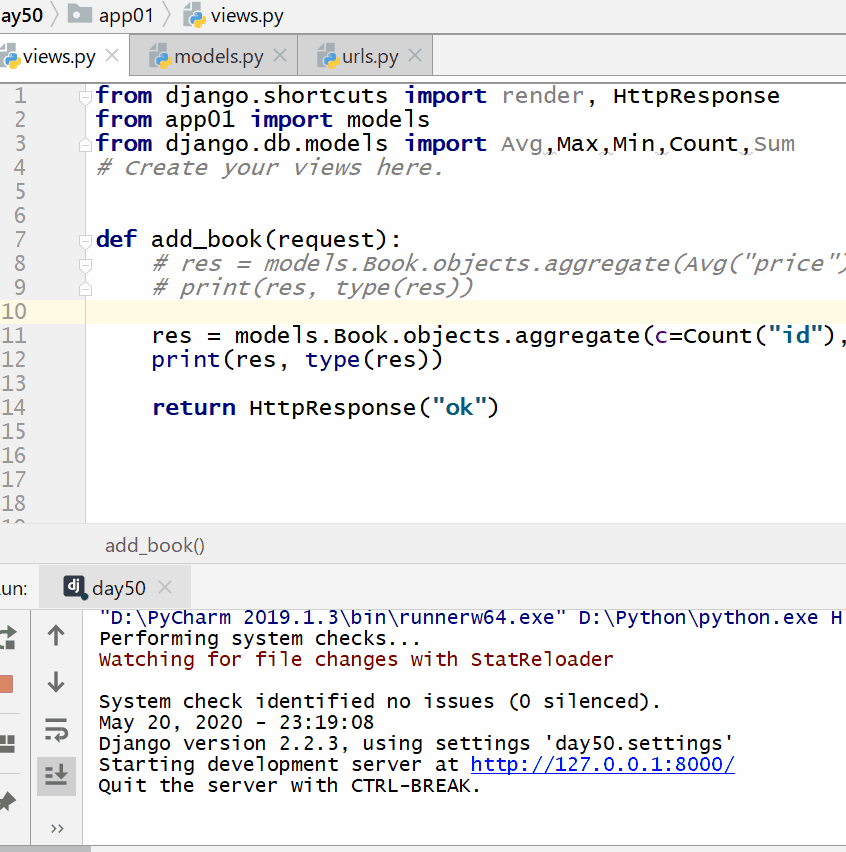Stop the running Django server

pos(6,684)
